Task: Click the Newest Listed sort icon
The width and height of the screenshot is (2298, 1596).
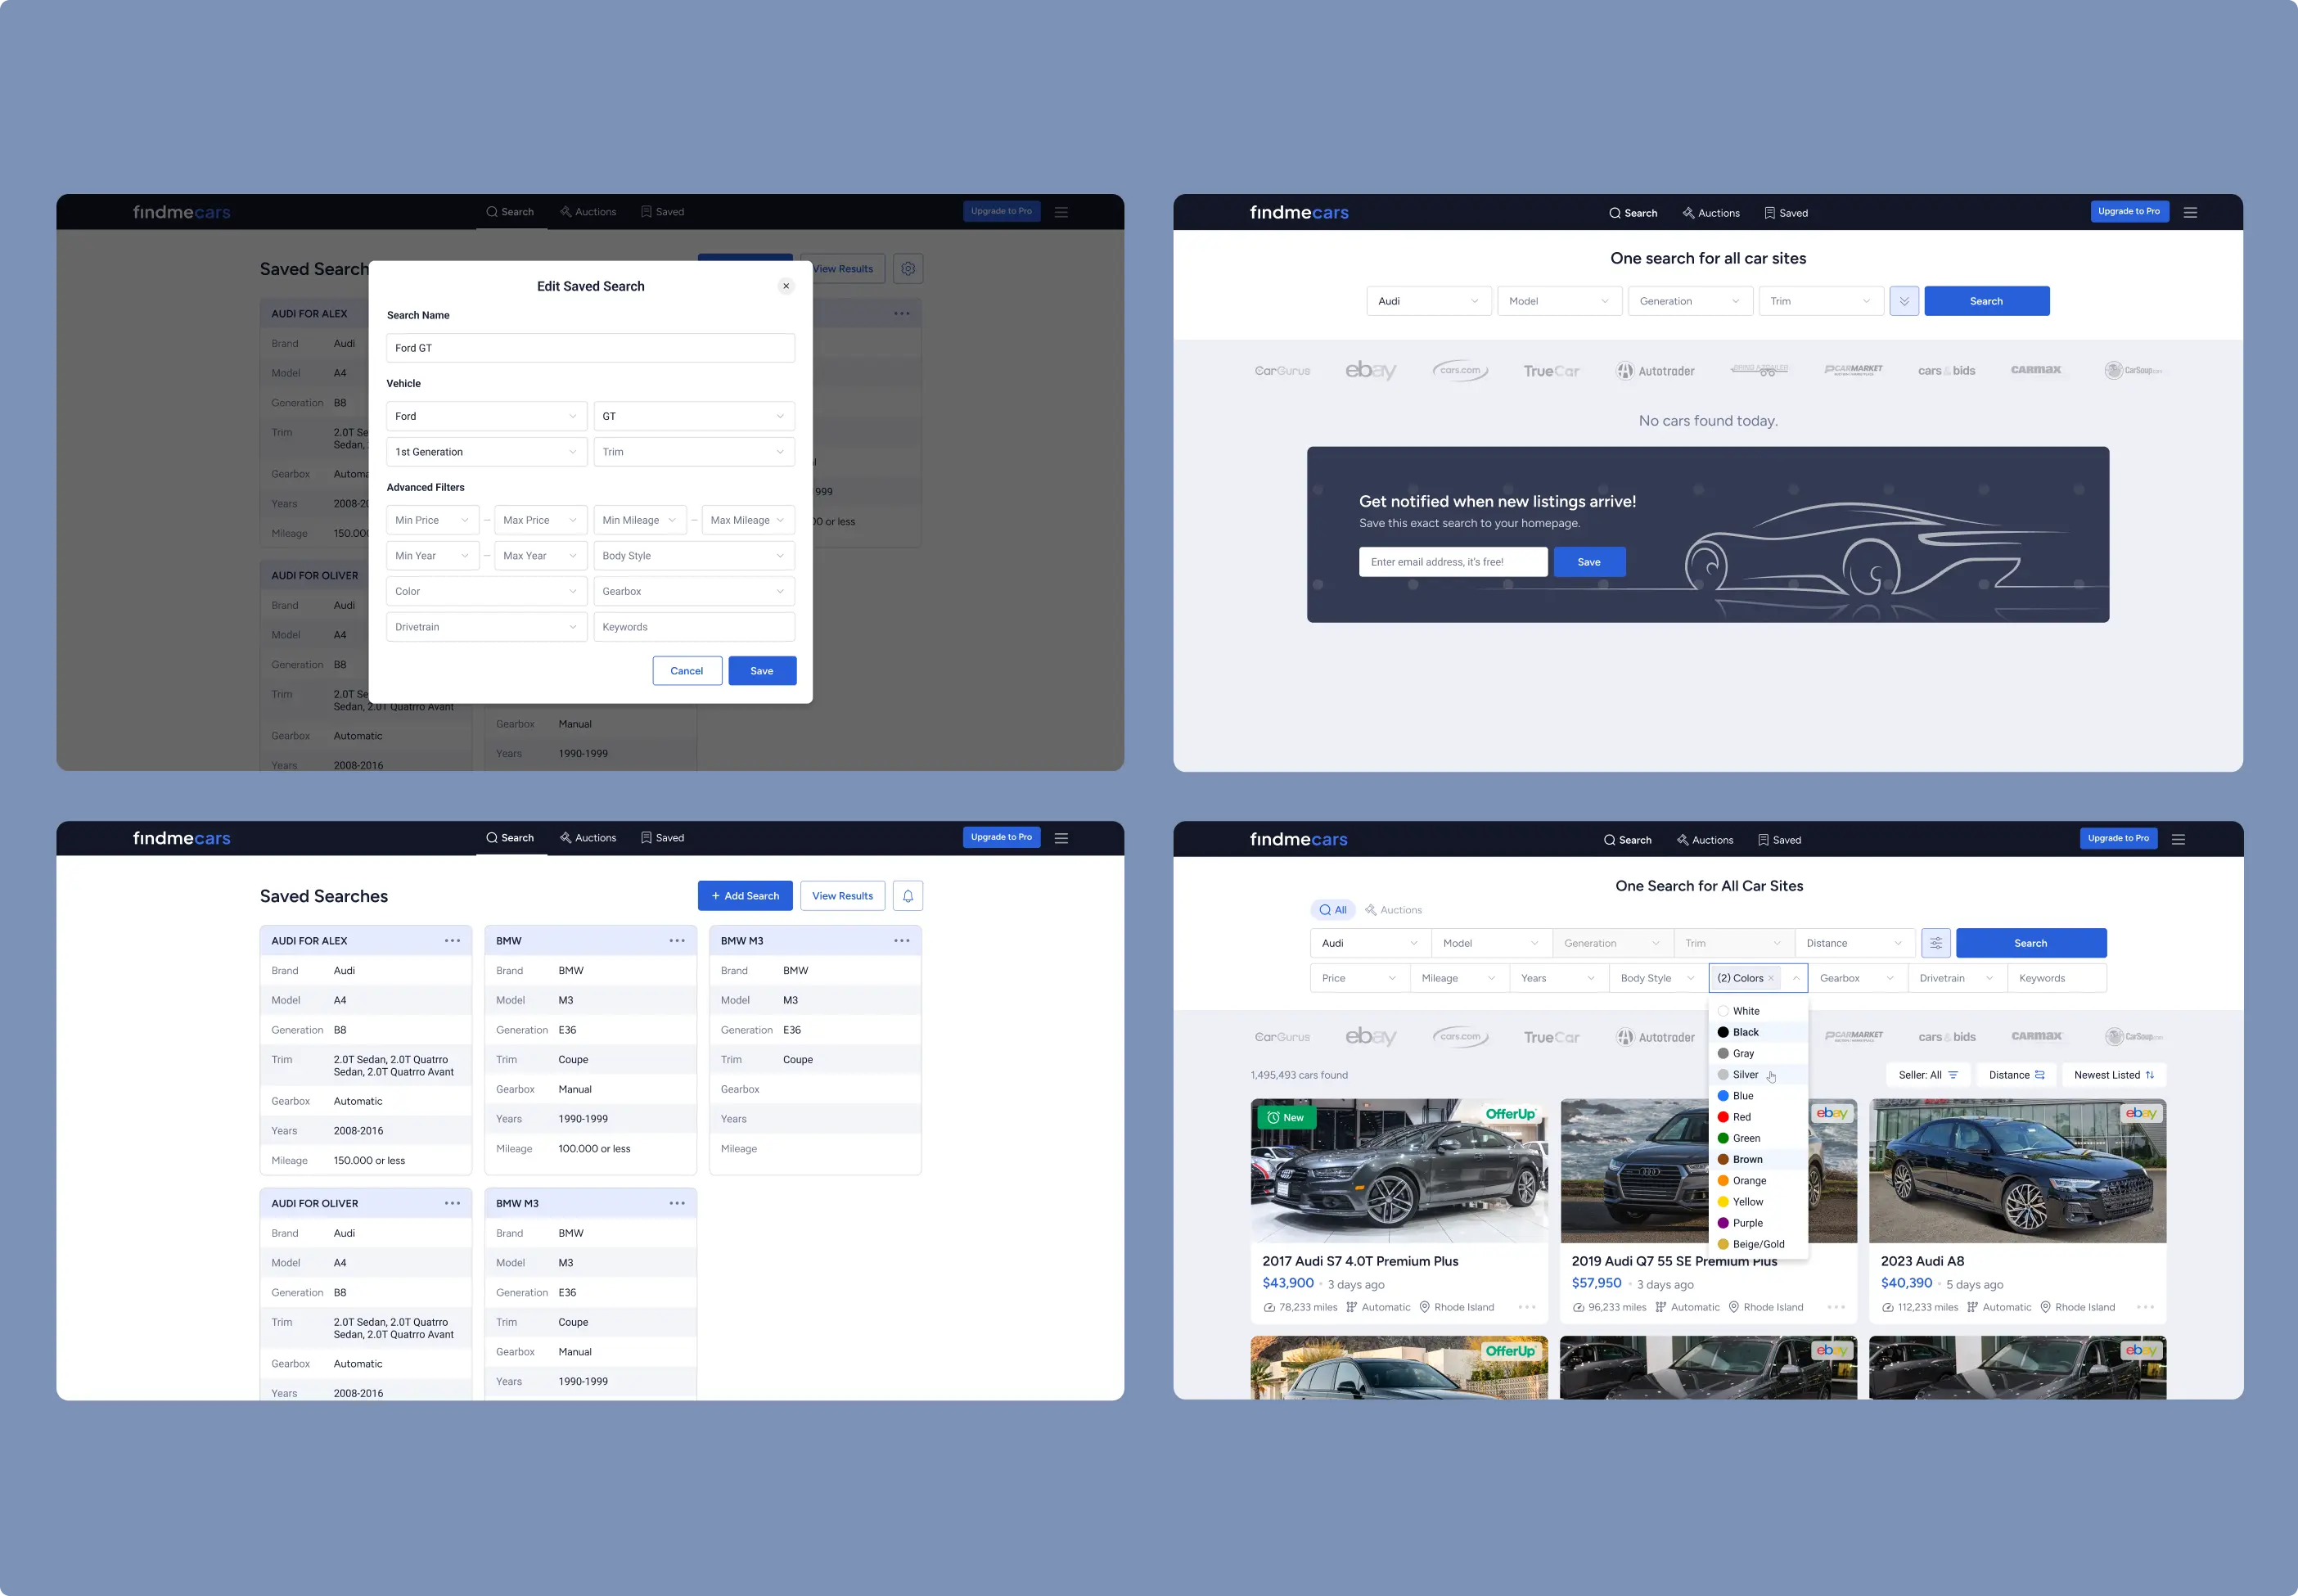Action: pyautogui.click(x=2150, y=1075)
